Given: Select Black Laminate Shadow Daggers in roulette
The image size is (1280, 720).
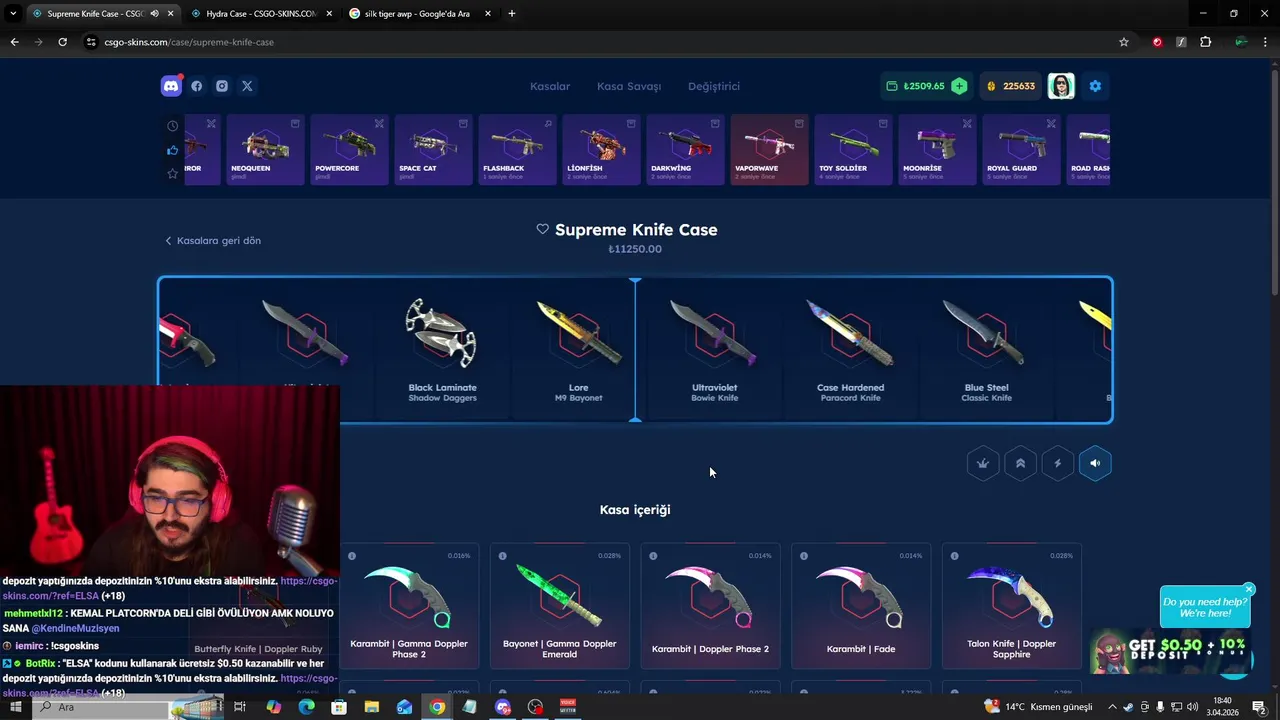Looking at the screenshot, I should 442,350.
